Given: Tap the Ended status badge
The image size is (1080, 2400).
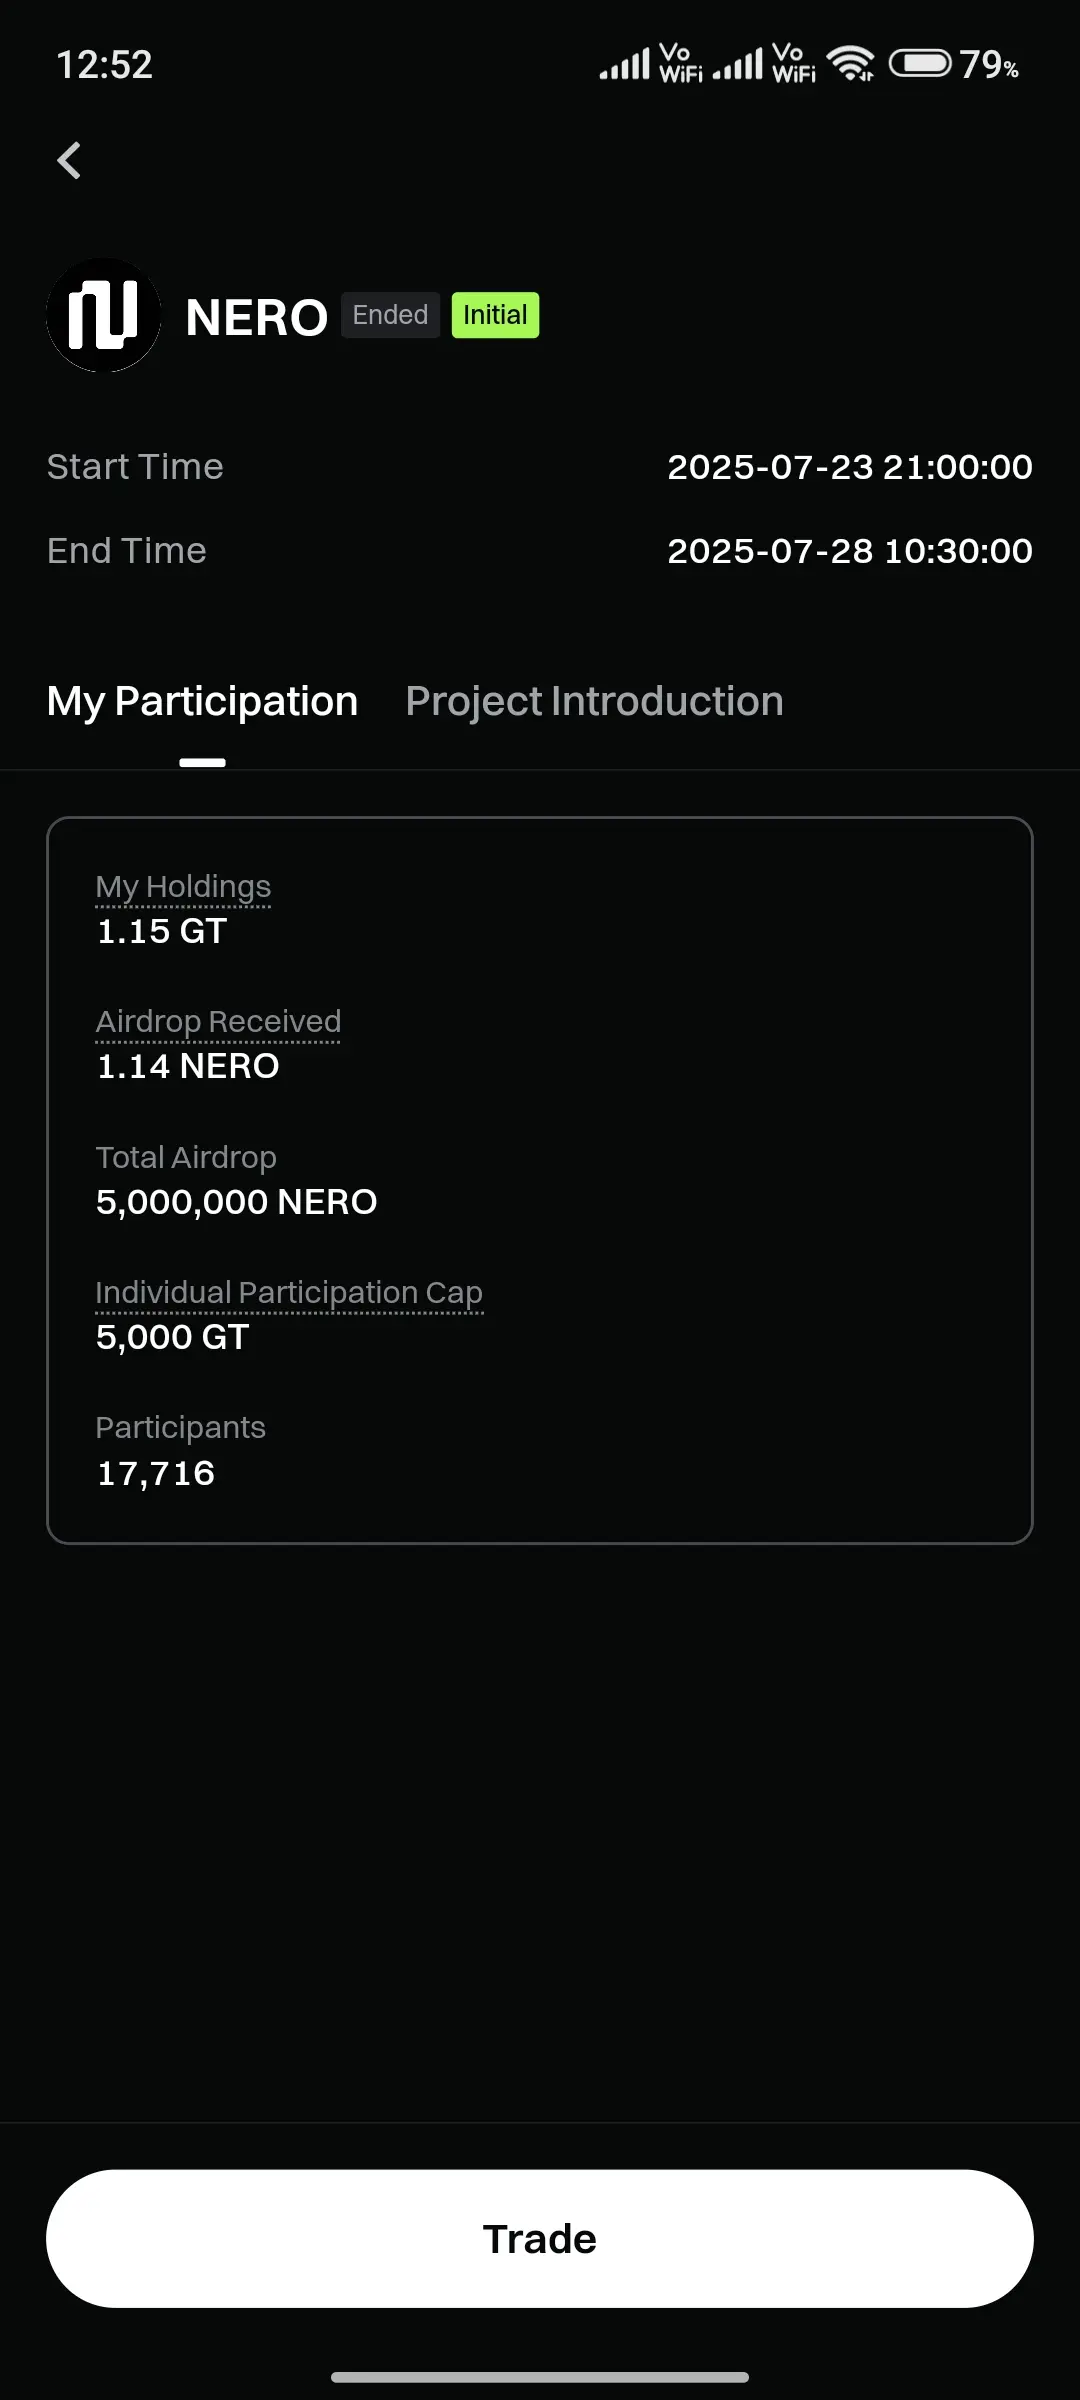Looking at the screenshot, I should (390, 315).
